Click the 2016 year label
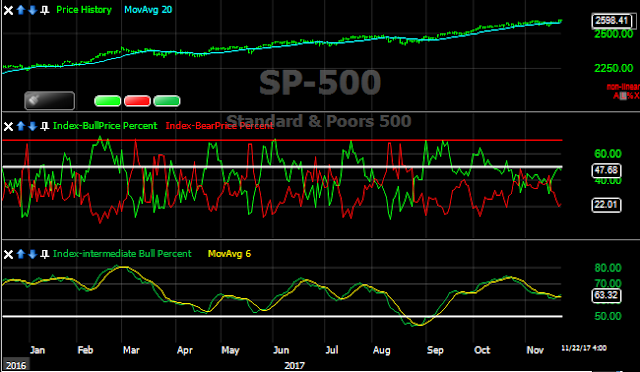This screenshot has height=372, width=640. click(x=16, y=365)
